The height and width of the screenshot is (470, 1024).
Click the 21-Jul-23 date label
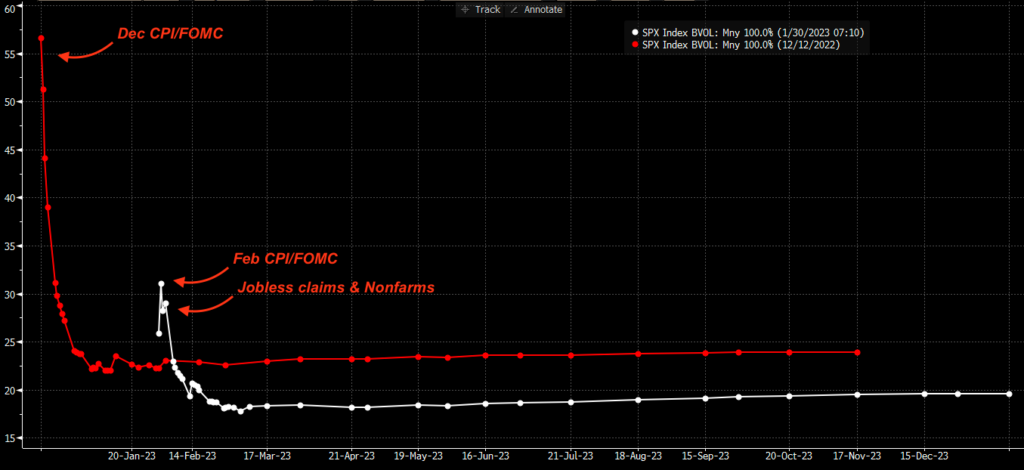[571, 456]
